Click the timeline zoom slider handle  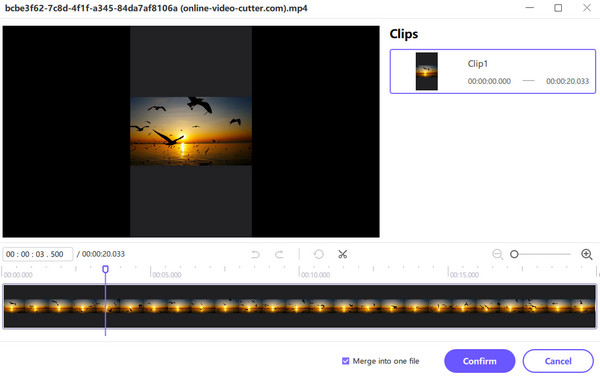point(514,254)
